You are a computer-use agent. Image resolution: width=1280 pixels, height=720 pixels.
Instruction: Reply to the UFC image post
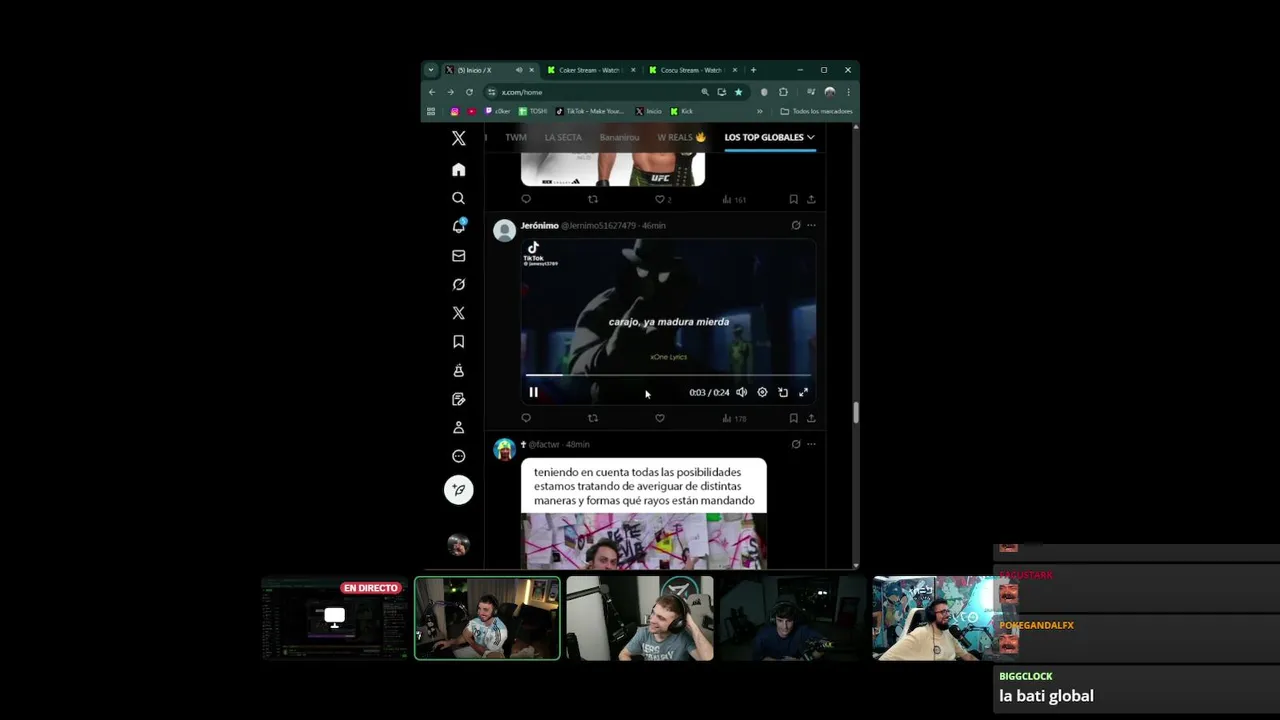(526, 199)
